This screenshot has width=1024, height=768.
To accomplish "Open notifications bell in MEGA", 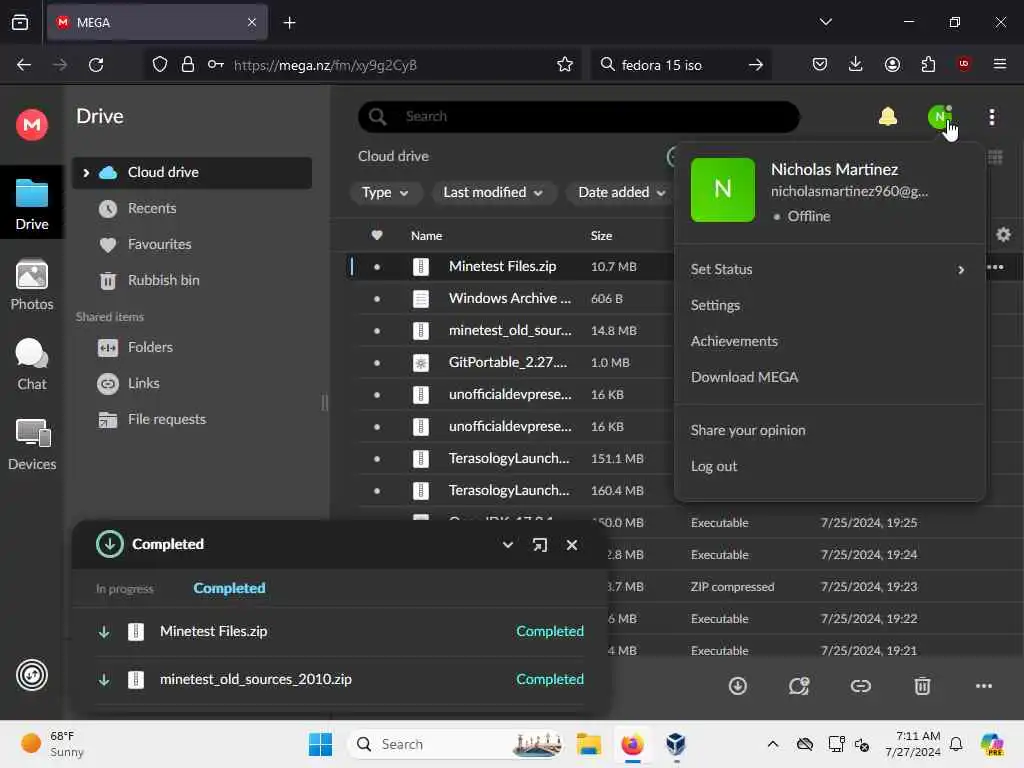I will click(x=888, y=117).
